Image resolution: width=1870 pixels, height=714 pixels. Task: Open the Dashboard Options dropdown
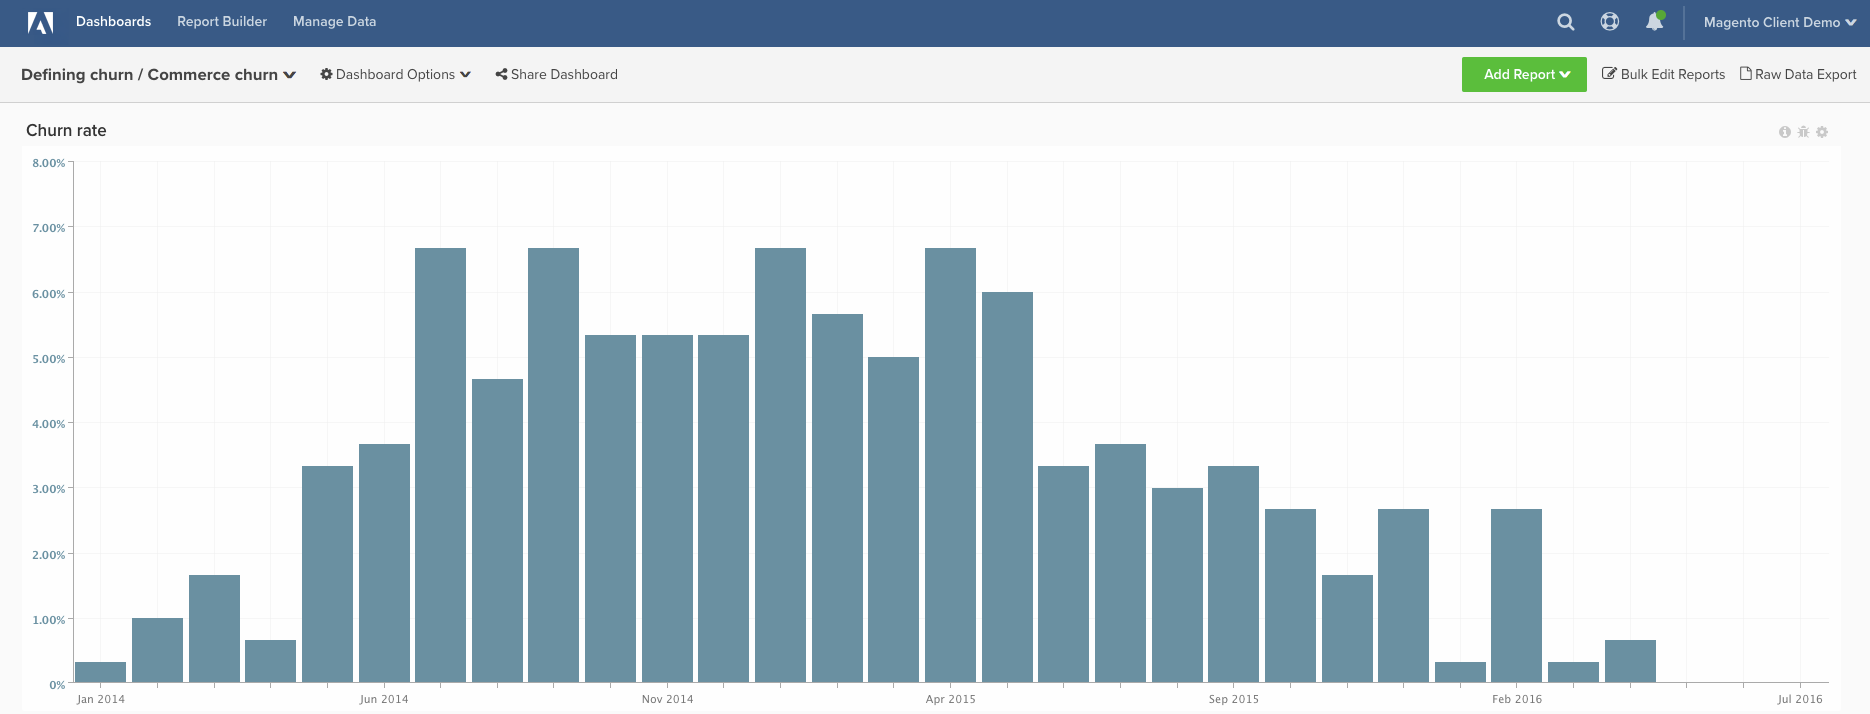pos(395,75)
